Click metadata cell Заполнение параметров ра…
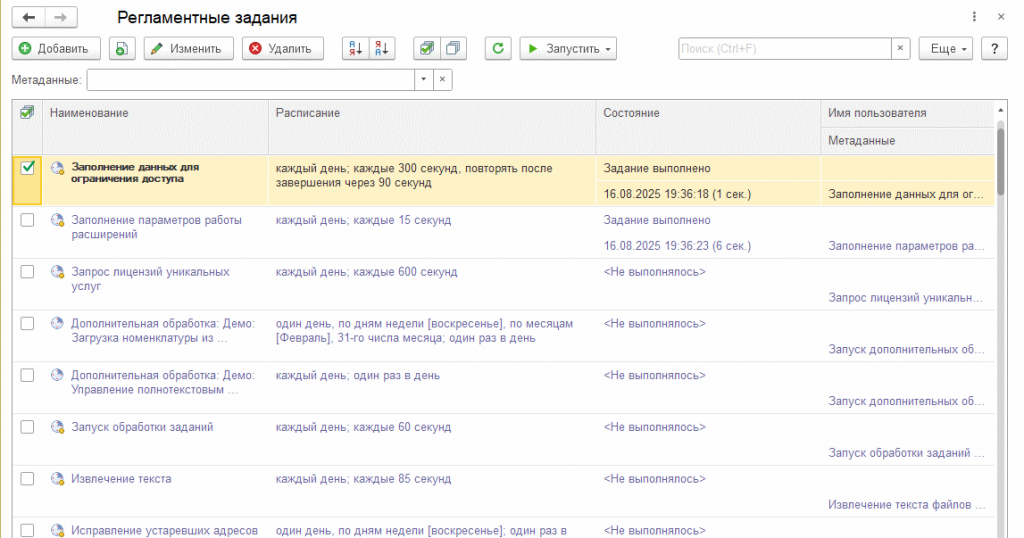The height and width of the screenshot is (538, 1024). (x=906, y=246)
